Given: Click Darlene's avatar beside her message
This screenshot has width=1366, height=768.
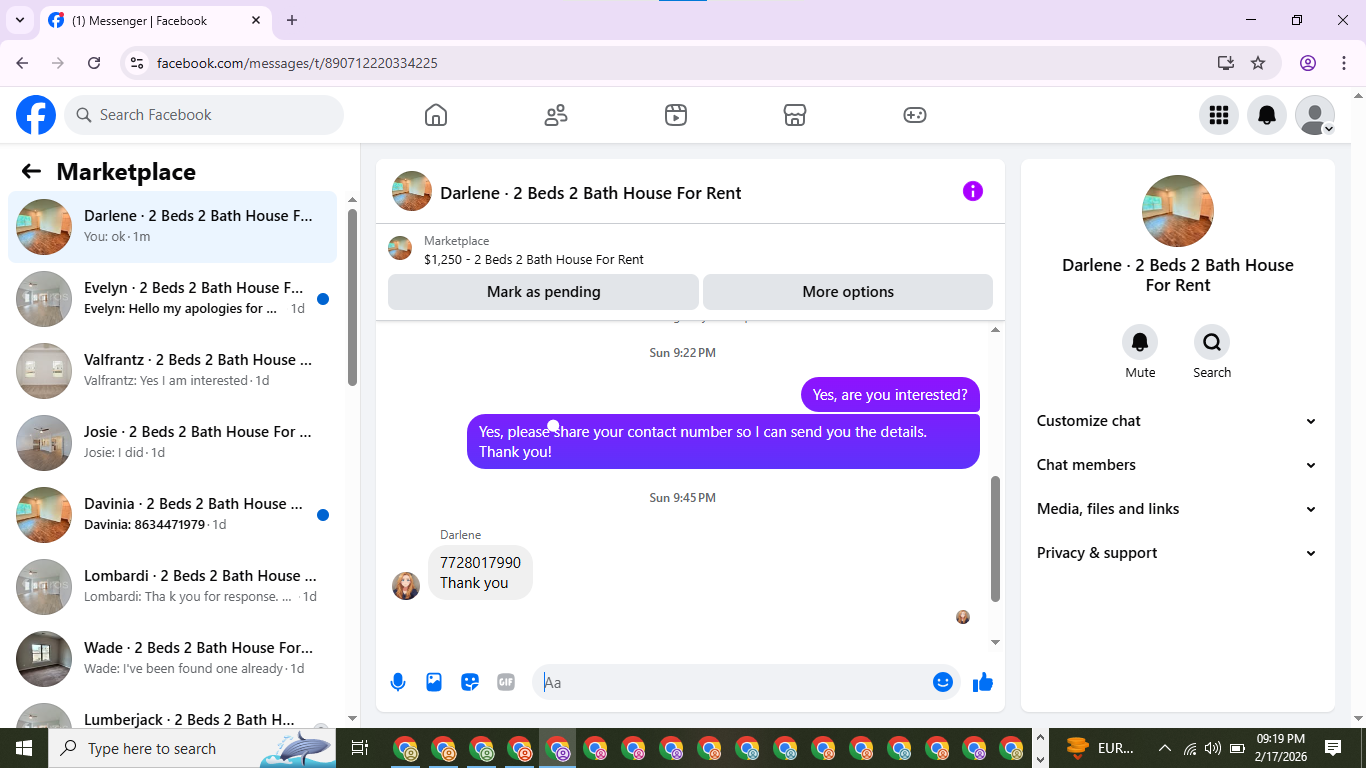Looking at the screenshot, I should click(x=406, y=586).
